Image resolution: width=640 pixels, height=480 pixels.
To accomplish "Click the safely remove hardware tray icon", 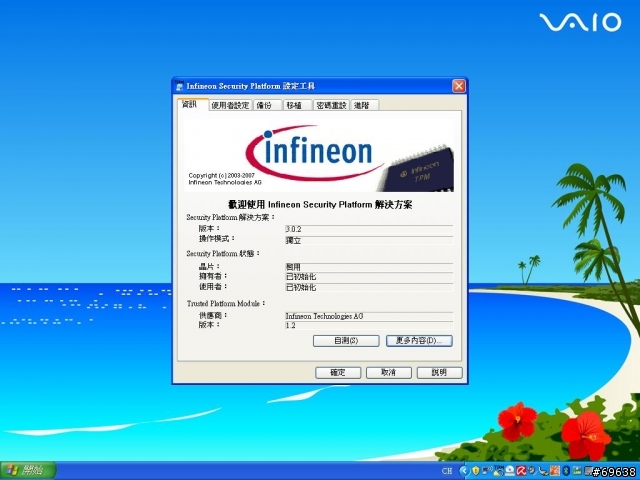I will pyautogui.click(x=543, y=472).
